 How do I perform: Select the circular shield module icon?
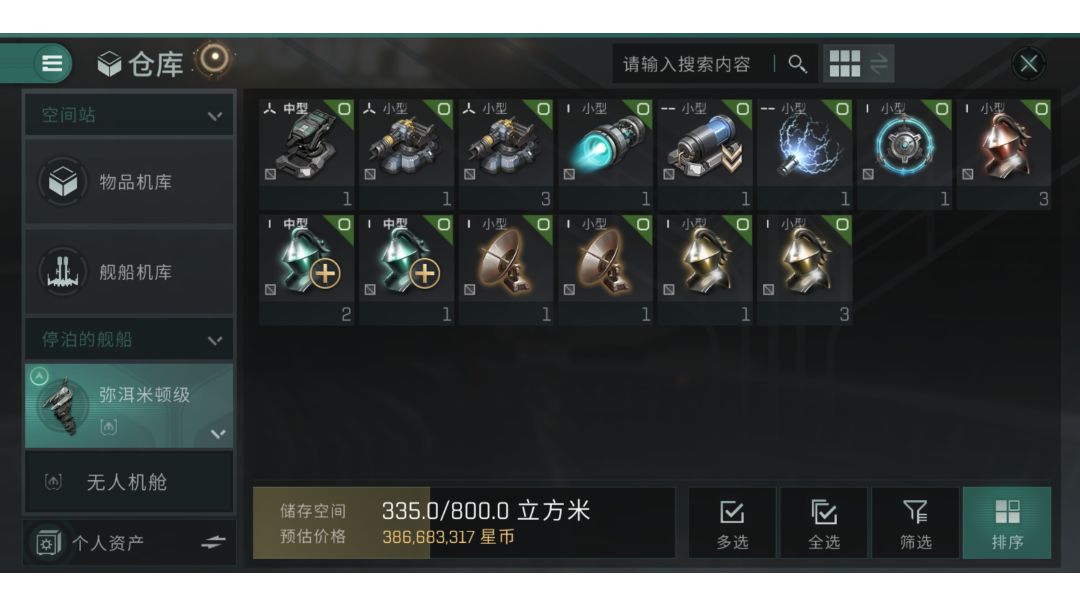pos(904,154)
